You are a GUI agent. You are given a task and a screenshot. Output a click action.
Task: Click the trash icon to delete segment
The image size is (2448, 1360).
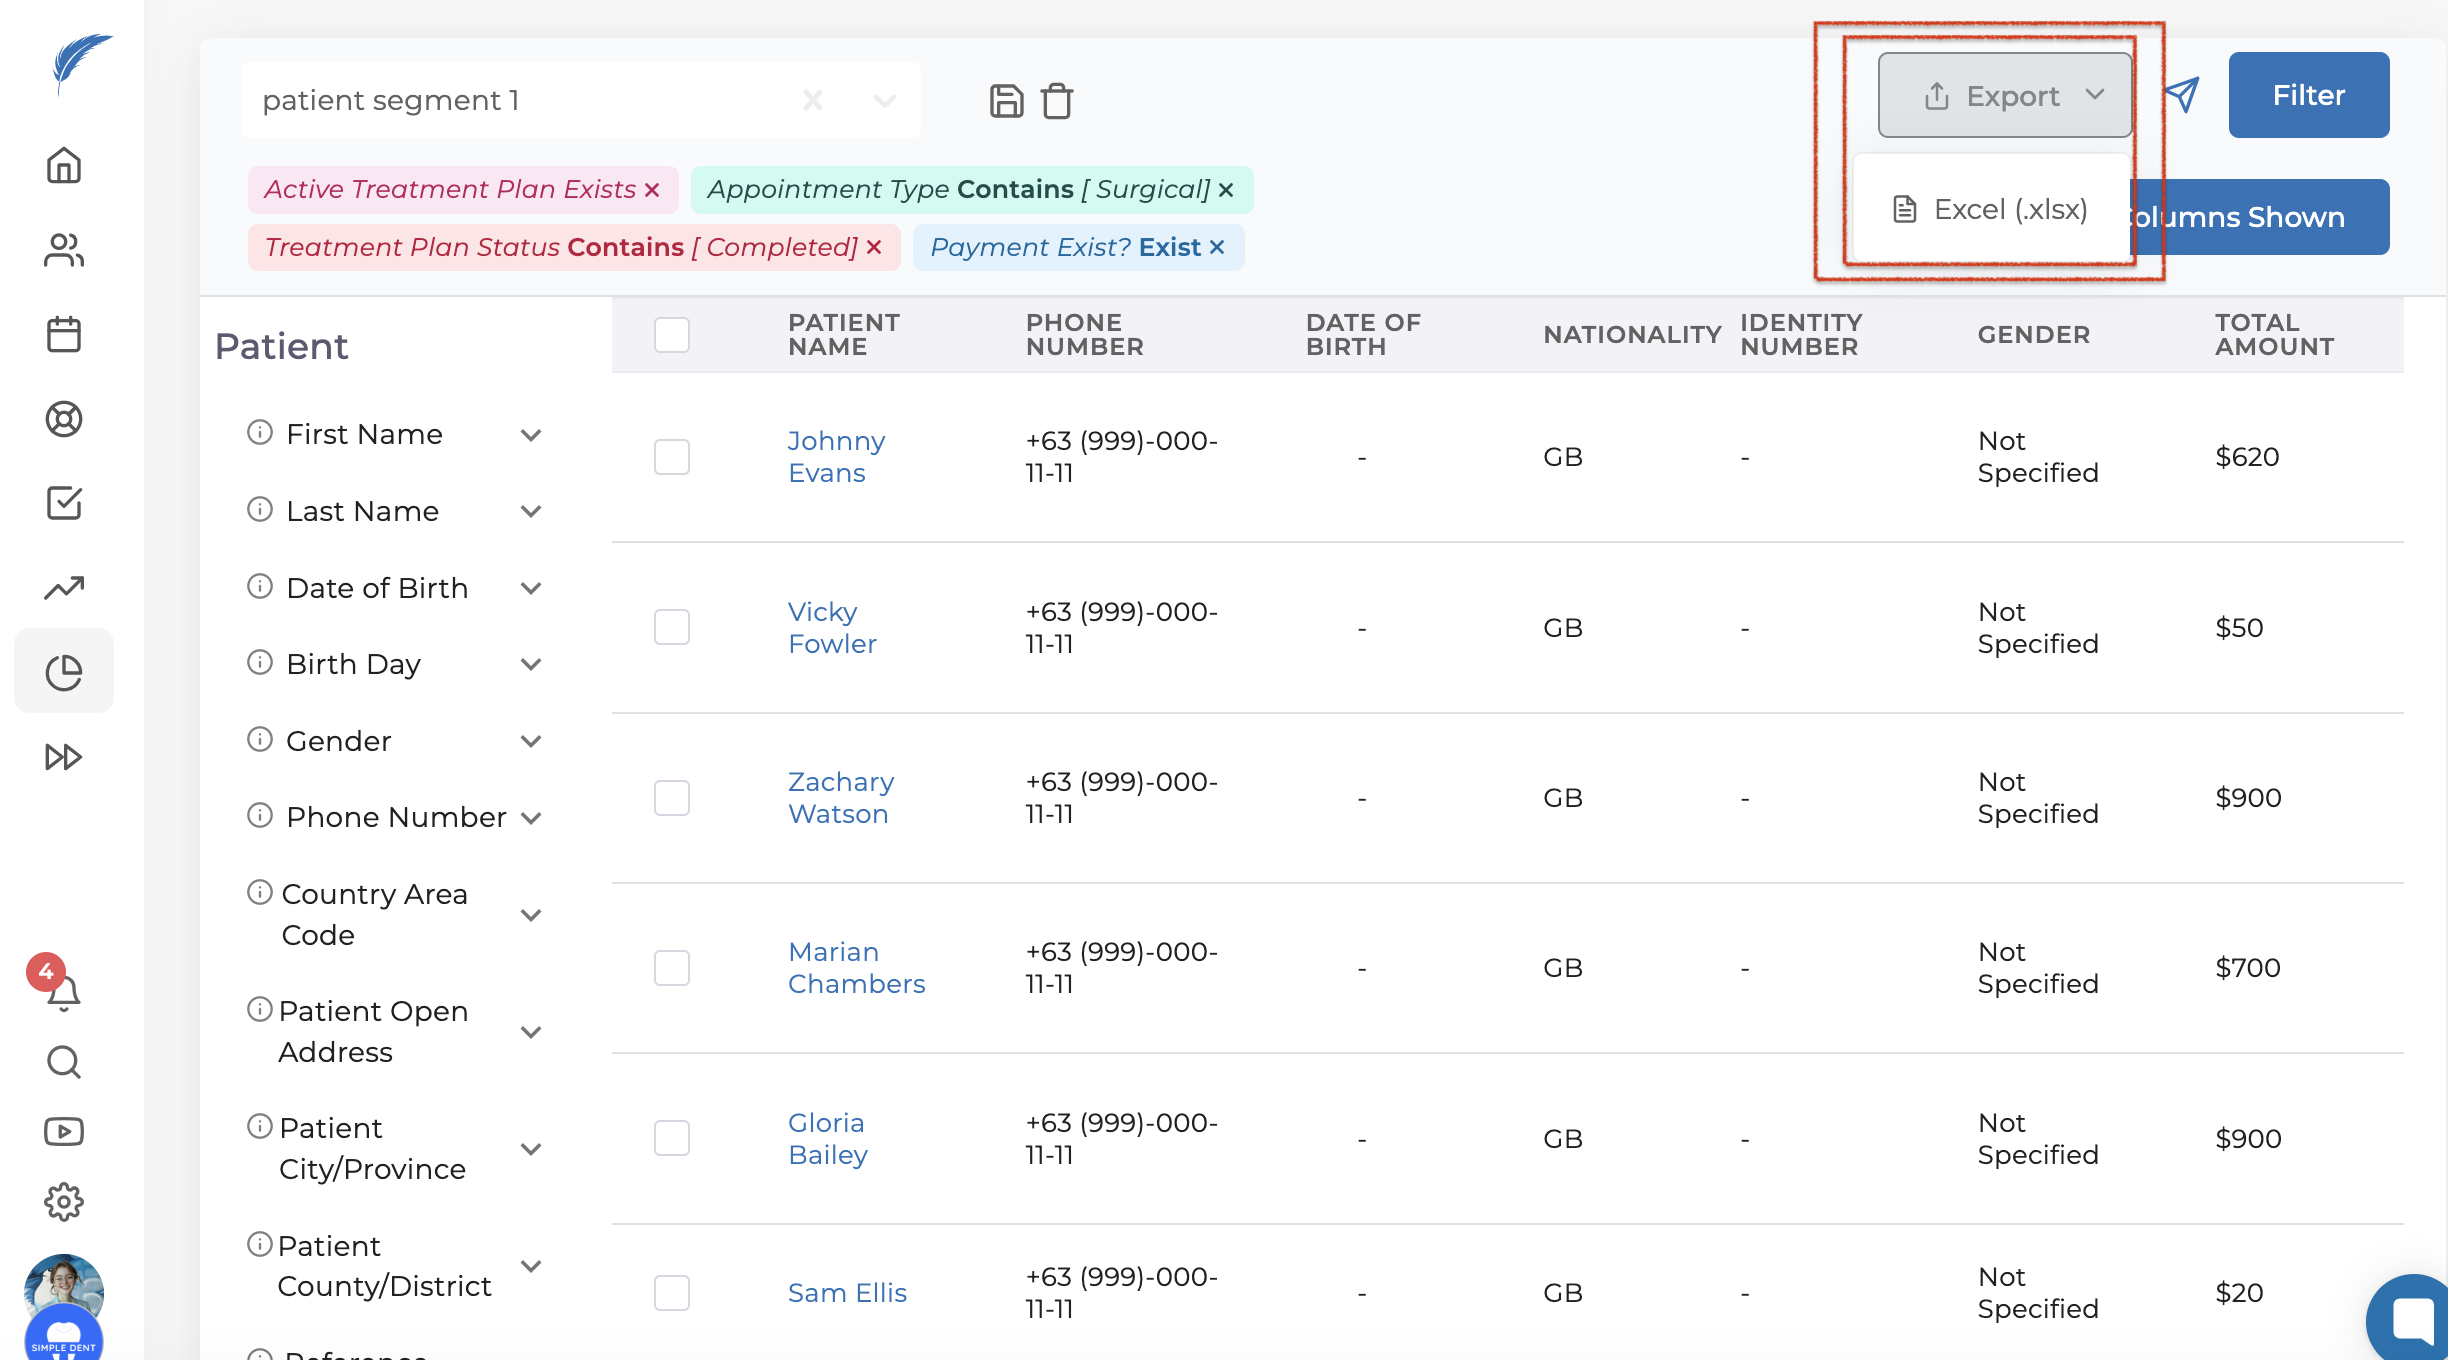(x=1057, y=101)
